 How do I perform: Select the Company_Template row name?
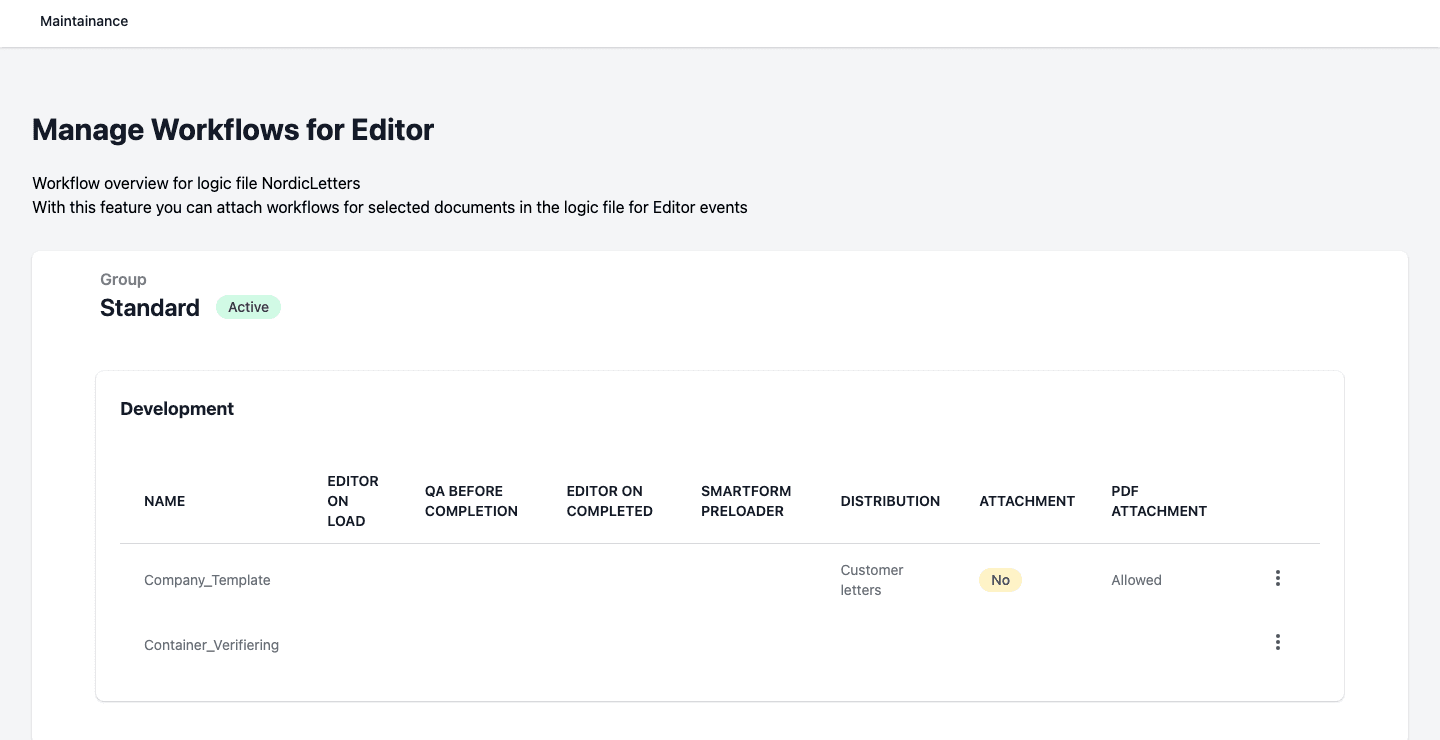(x=207, y=580)
